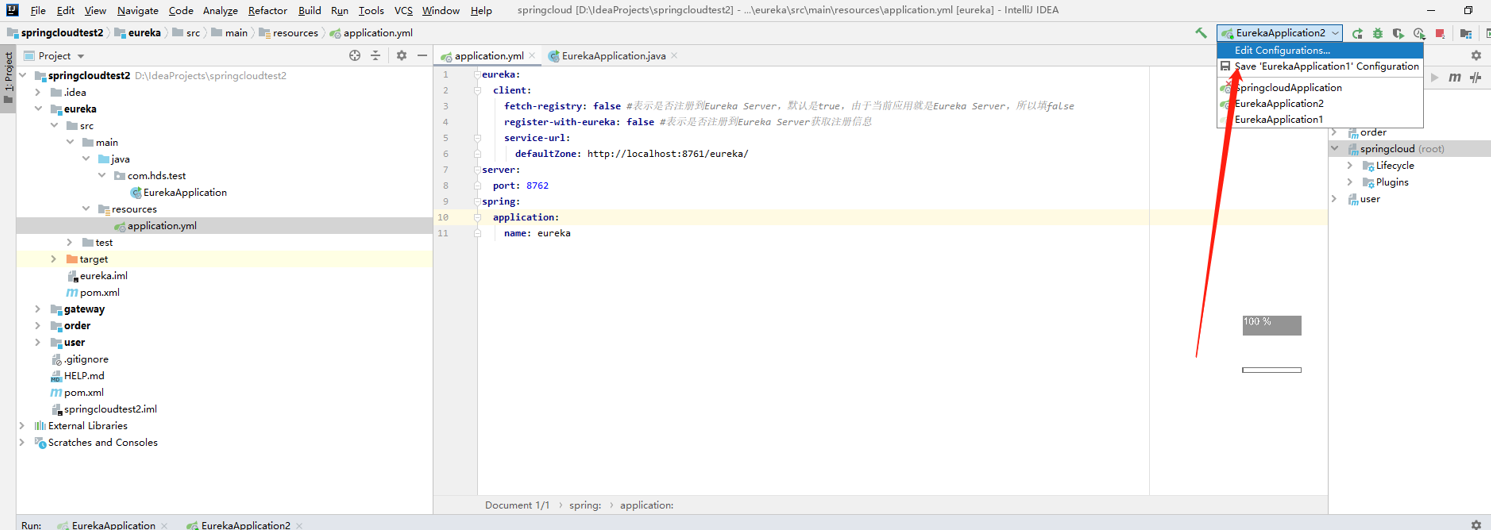Hide the Project panel with minus icon
This screenshot has height=530, width=1491.
pos(422,56)
